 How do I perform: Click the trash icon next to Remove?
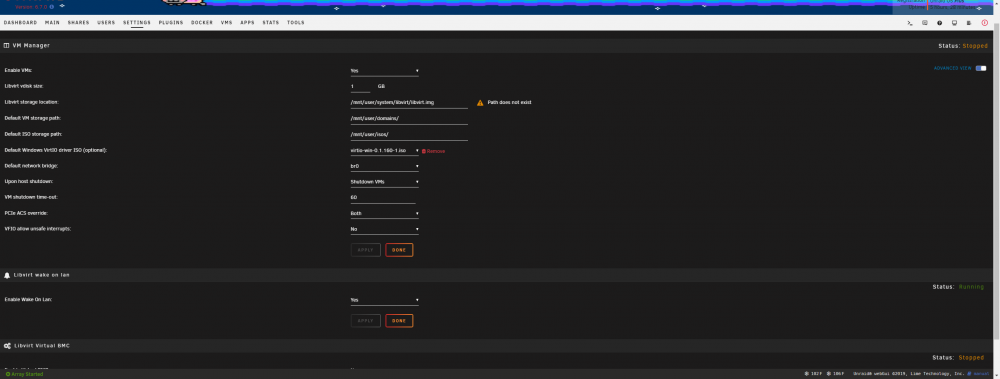[x=423, y=151]
